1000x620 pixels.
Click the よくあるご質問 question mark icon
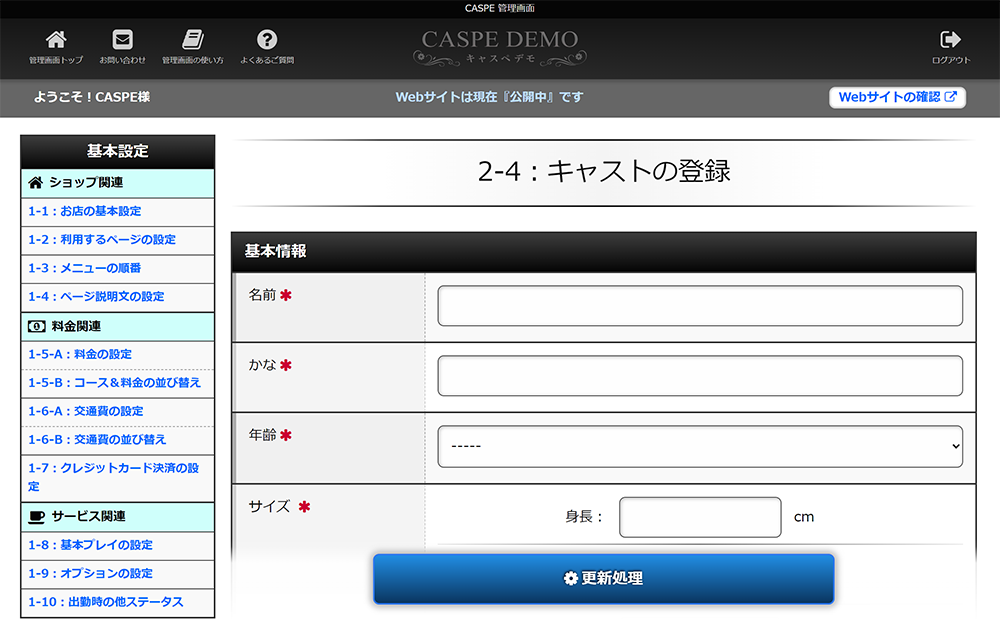[x=267, y=40]
